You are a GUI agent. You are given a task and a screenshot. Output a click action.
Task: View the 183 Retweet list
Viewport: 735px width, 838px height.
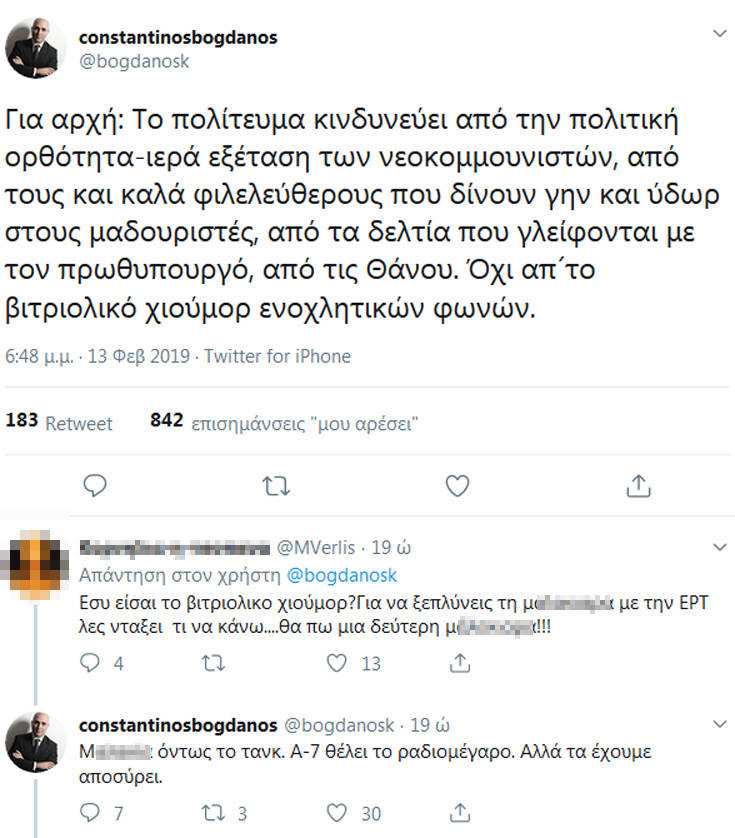(x=59, y=422)
